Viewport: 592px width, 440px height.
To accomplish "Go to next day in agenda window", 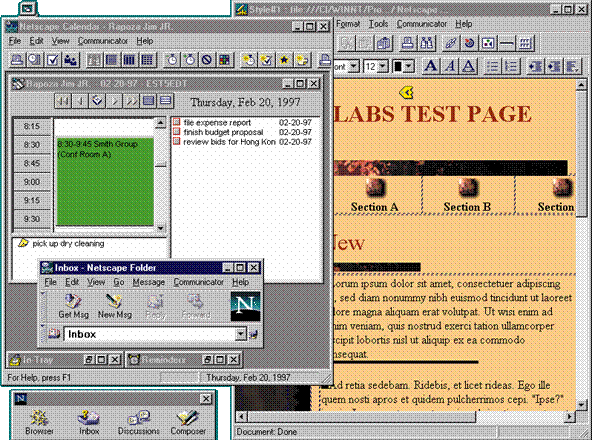I will click(114, 101).
